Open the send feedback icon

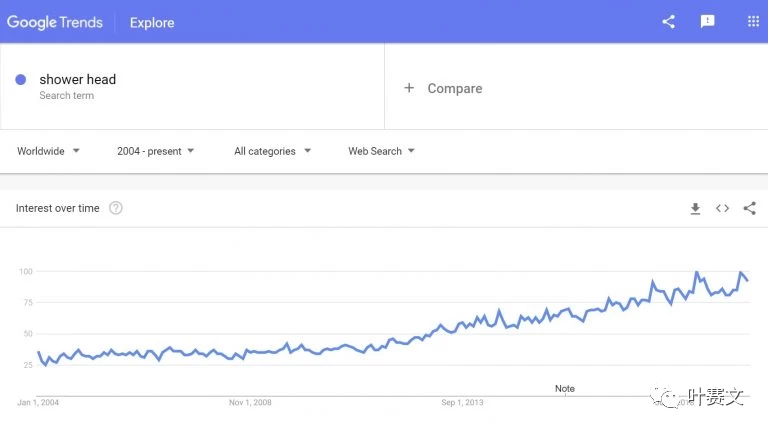tap(707, 22)
